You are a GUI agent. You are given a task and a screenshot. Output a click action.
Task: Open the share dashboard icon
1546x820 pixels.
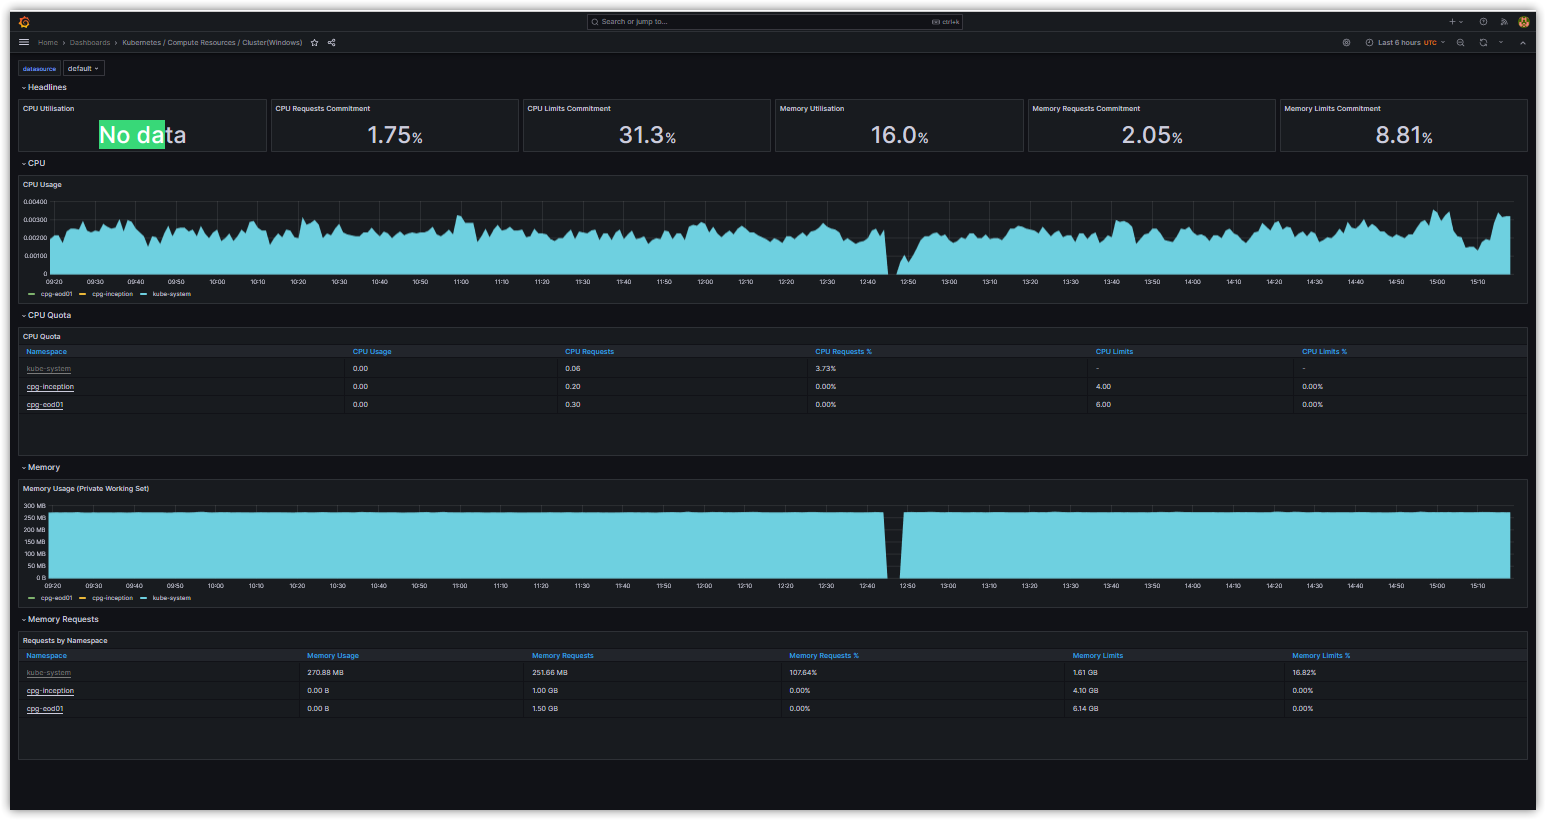click(x=331, y=42)
